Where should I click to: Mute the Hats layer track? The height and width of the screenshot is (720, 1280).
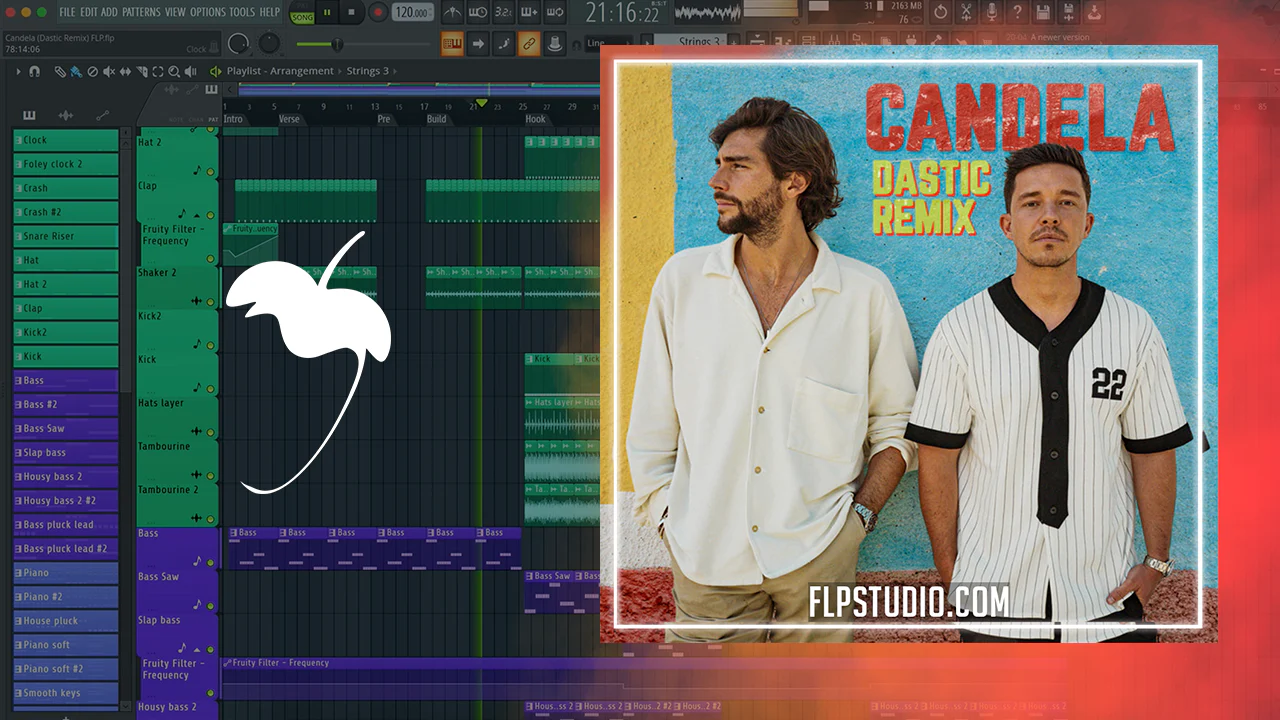point(210,431)
